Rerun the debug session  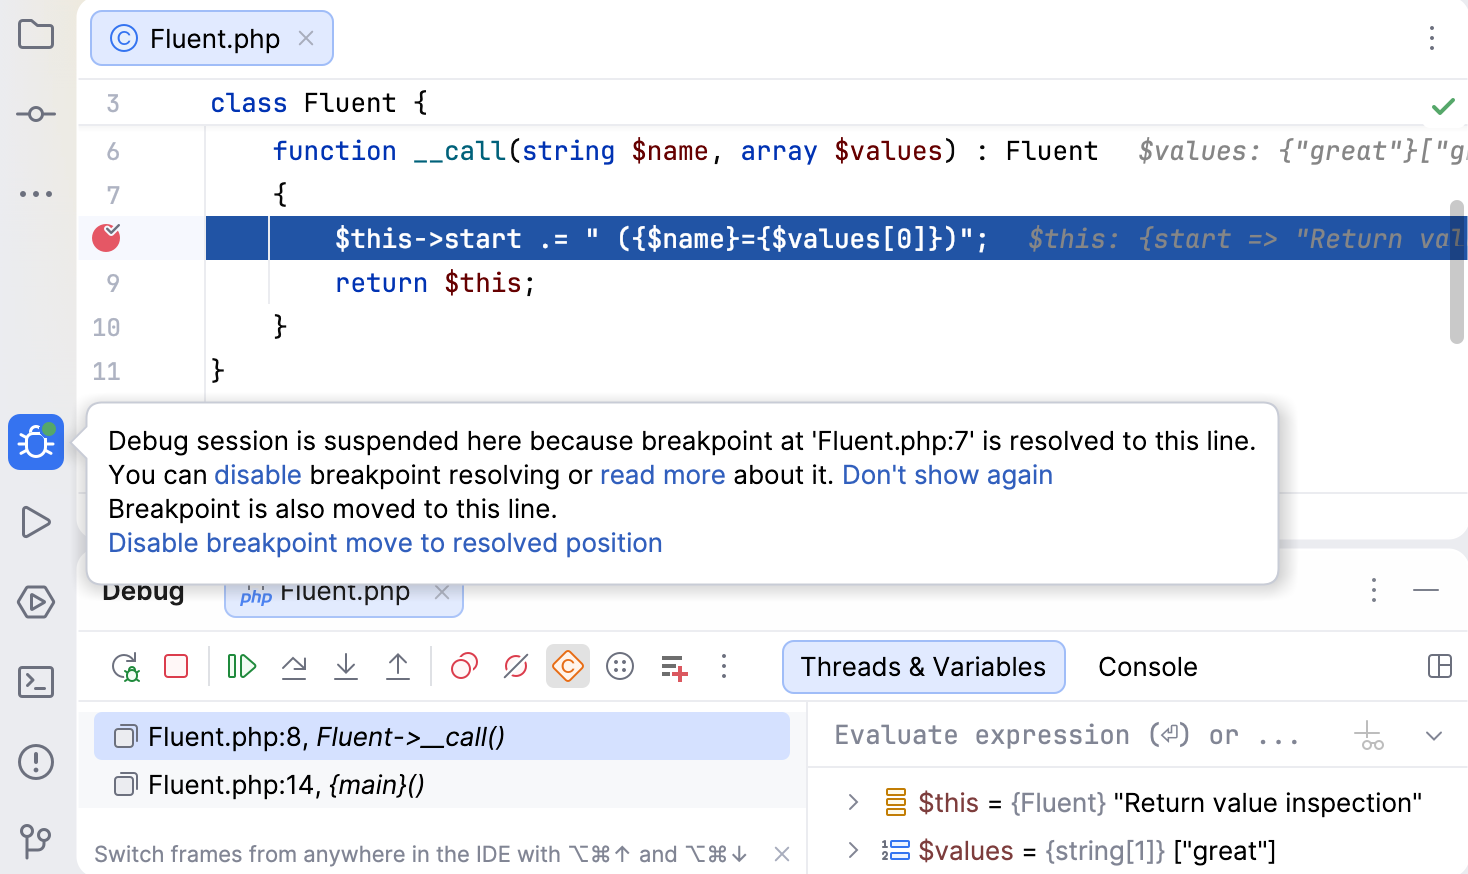click(126, 667)
